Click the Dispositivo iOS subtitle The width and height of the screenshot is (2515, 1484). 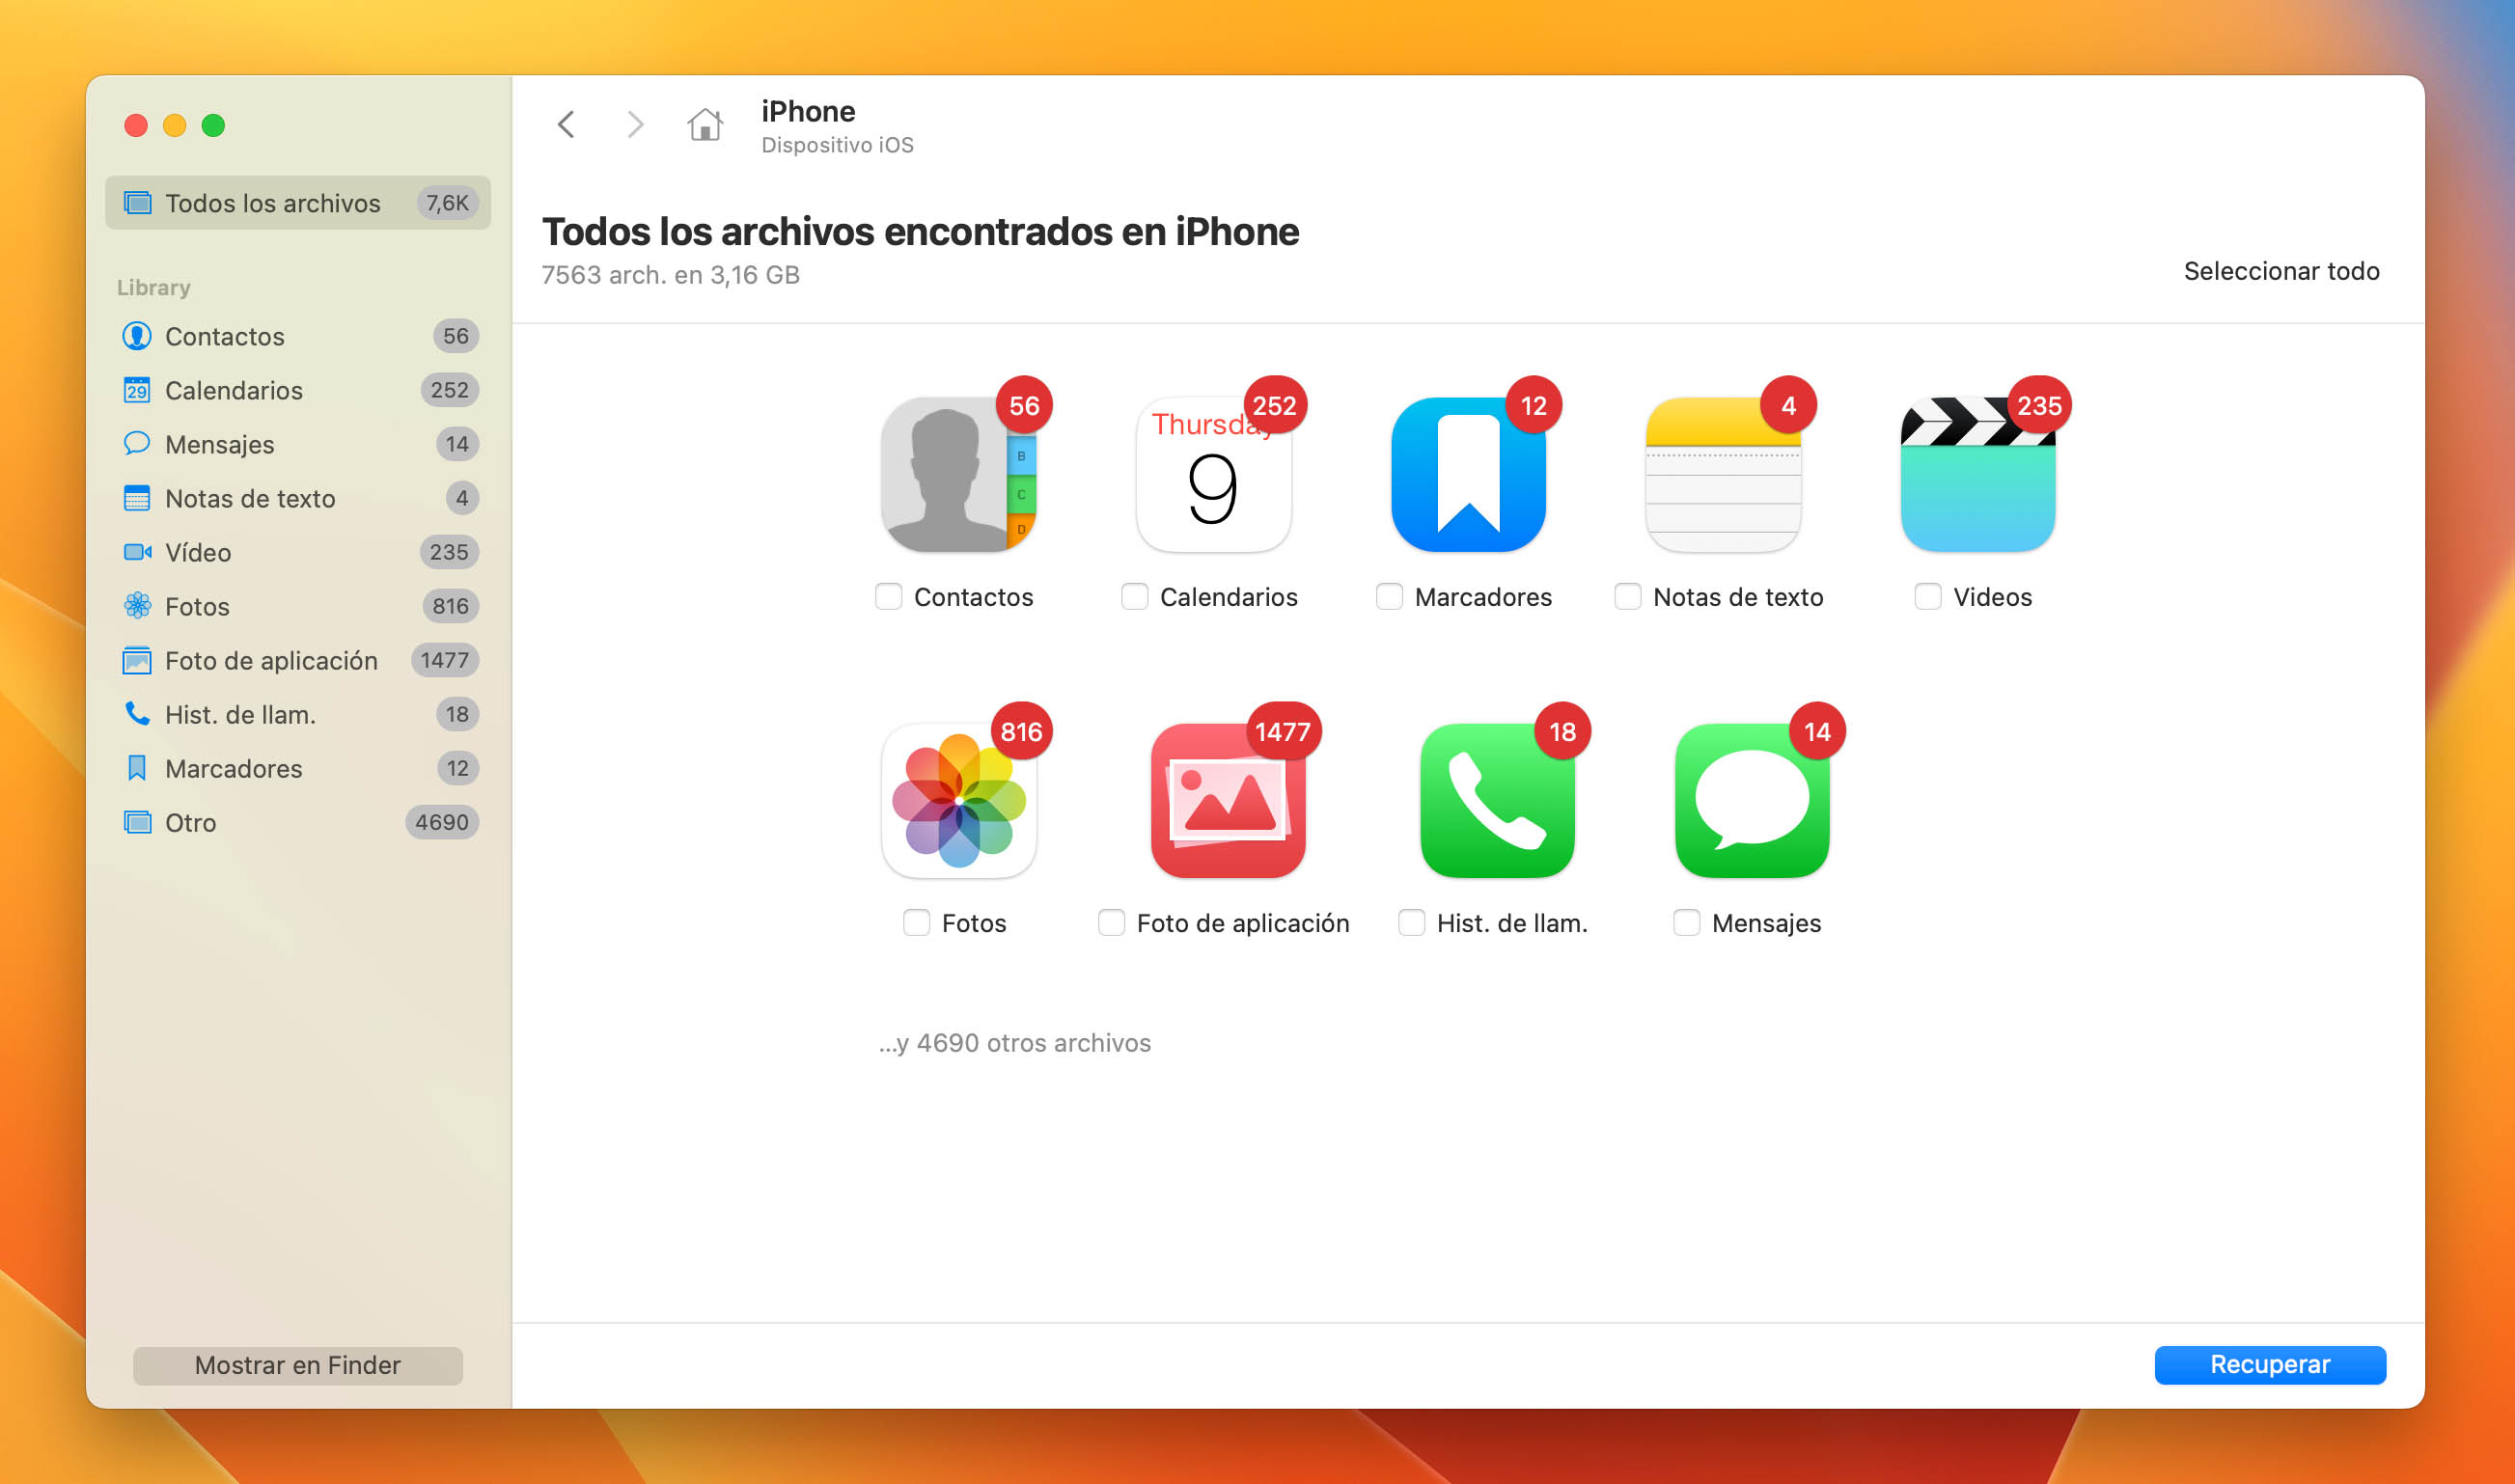pos(837,145)
